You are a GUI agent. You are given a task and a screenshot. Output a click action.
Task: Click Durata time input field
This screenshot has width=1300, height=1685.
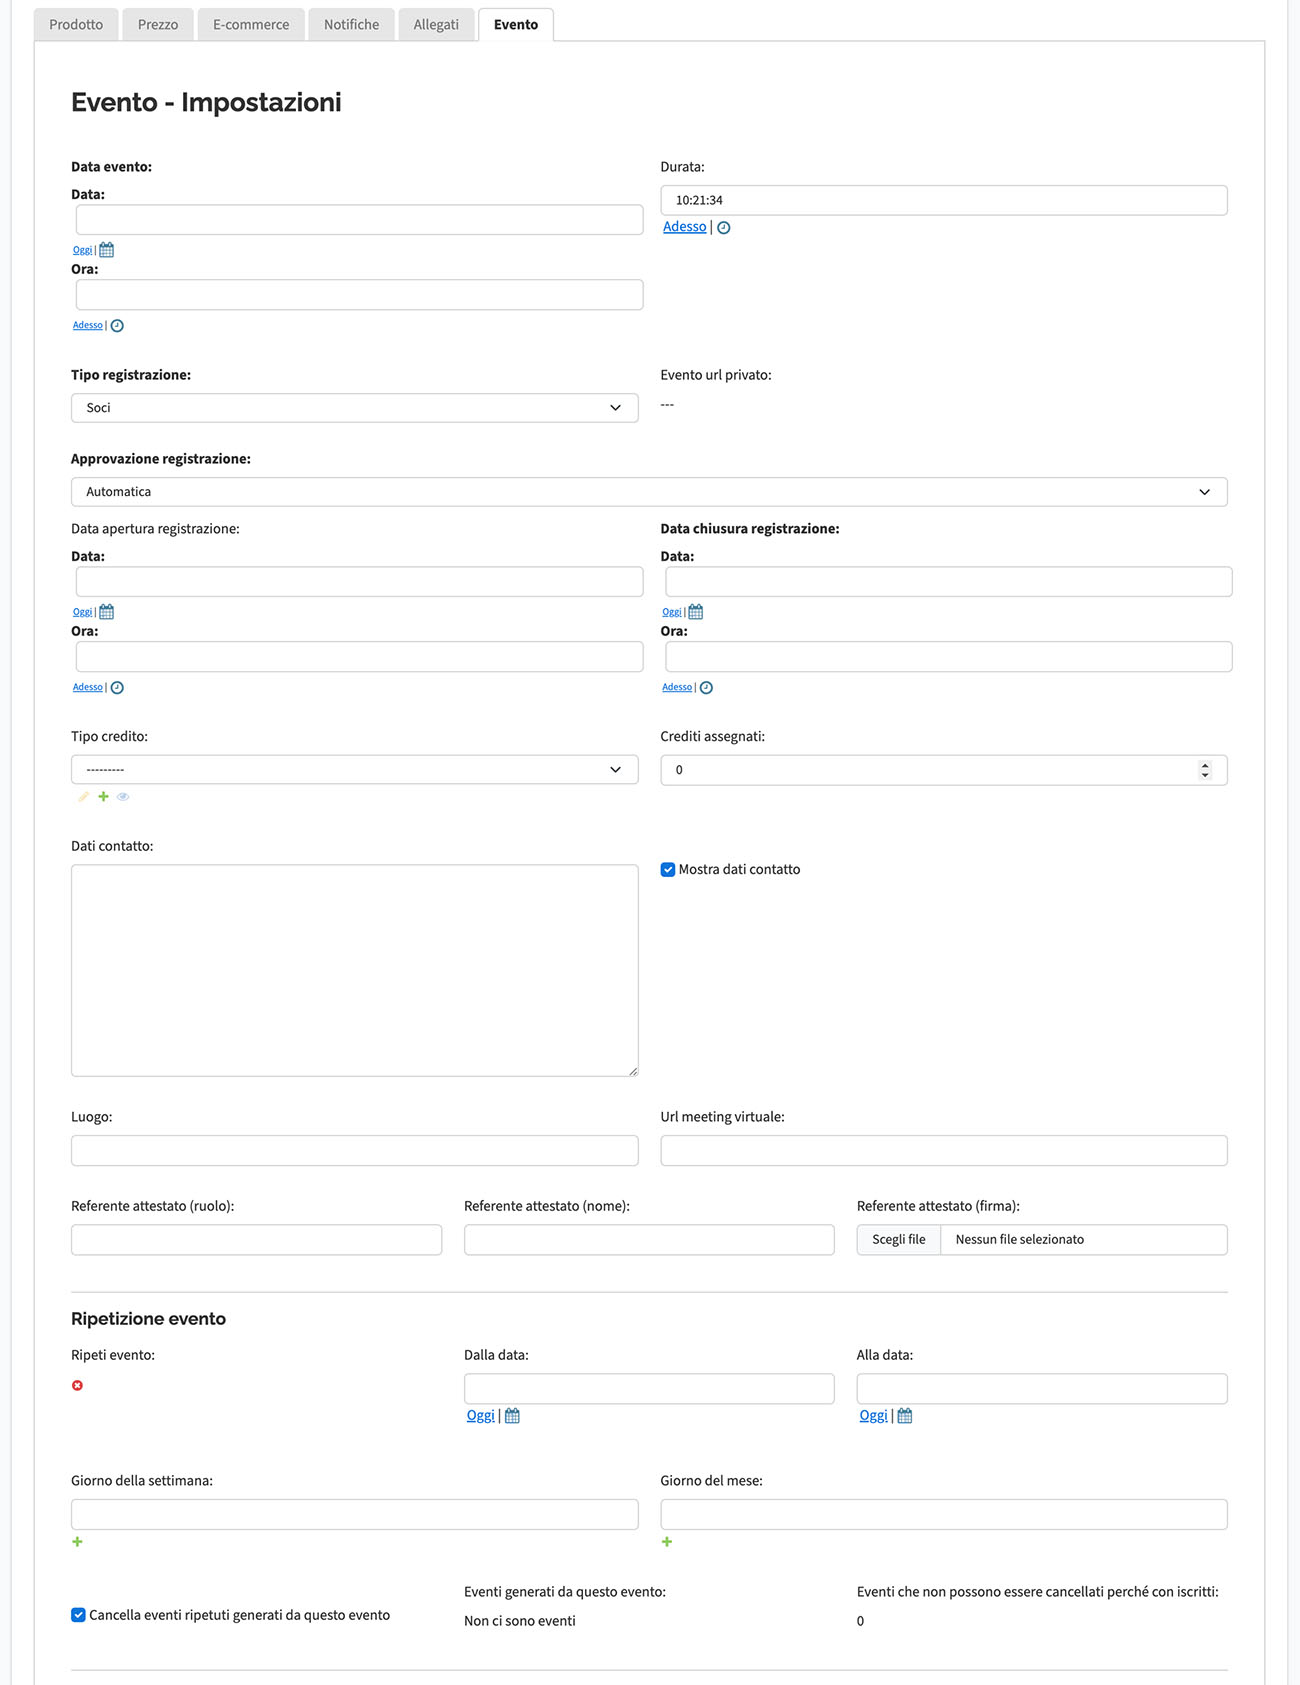click(944, 200)
